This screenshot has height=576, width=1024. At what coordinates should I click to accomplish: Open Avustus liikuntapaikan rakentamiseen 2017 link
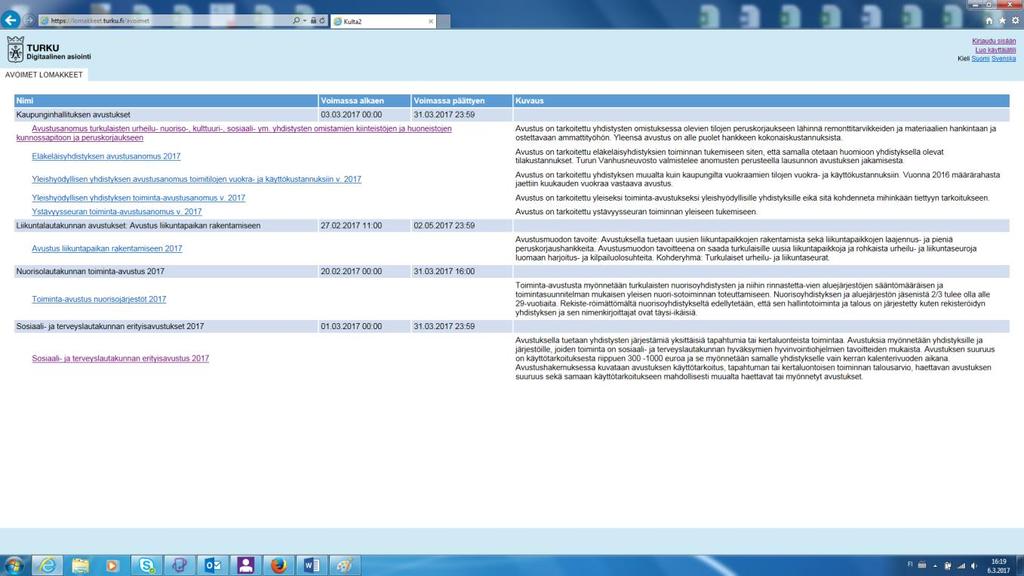click(x=107, y=249)
